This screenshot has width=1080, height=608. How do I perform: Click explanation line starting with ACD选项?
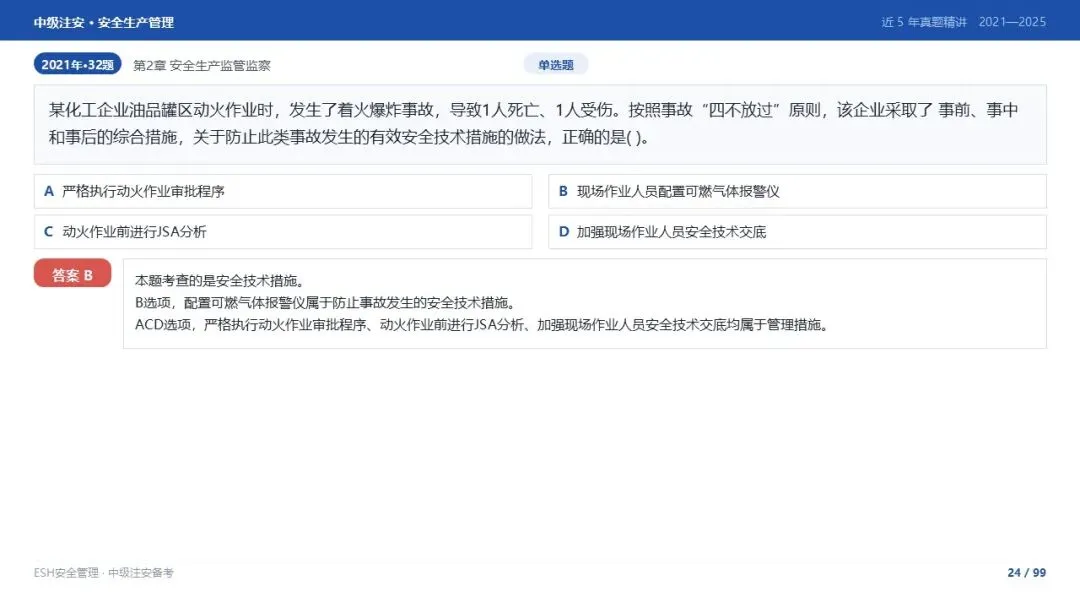481,325
